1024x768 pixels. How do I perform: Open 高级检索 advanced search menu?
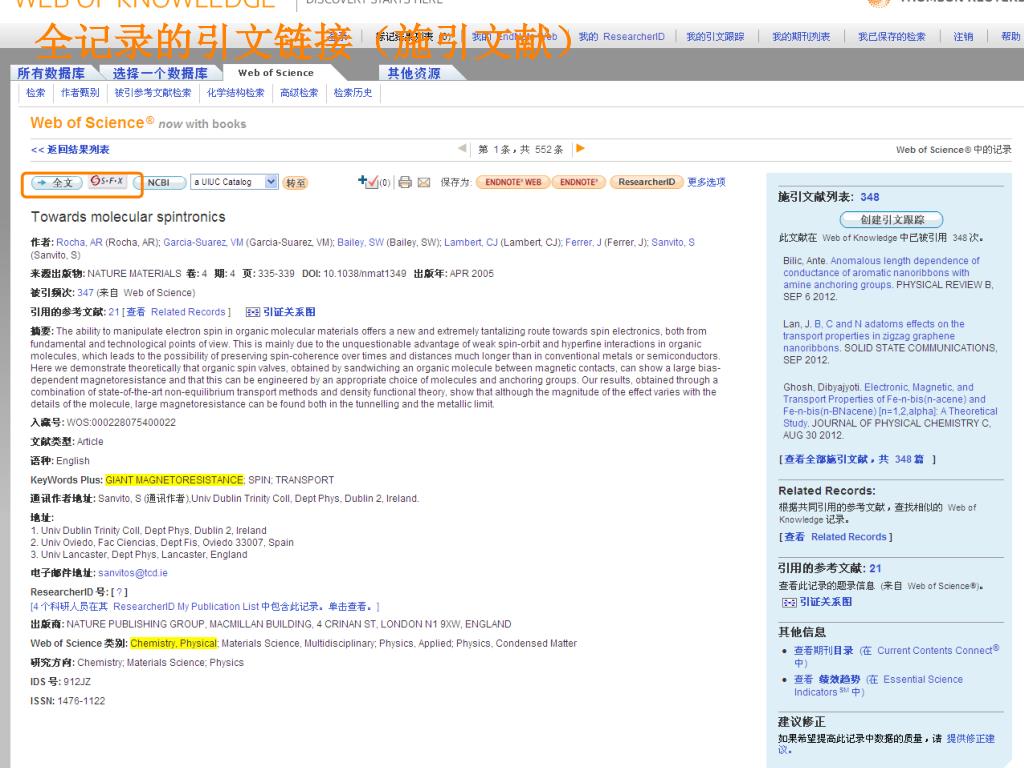pyautogui.click(x=298, y=93)
